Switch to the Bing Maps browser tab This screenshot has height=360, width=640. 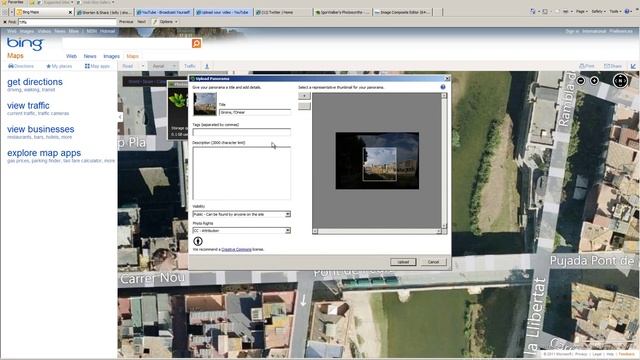click(x=44, y=12)
